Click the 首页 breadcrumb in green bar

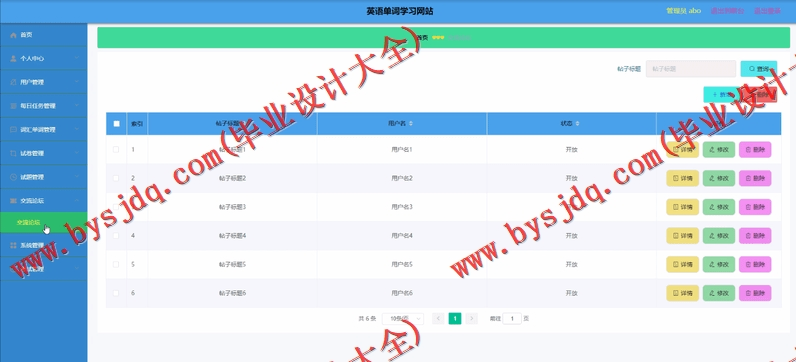(422, 38)
